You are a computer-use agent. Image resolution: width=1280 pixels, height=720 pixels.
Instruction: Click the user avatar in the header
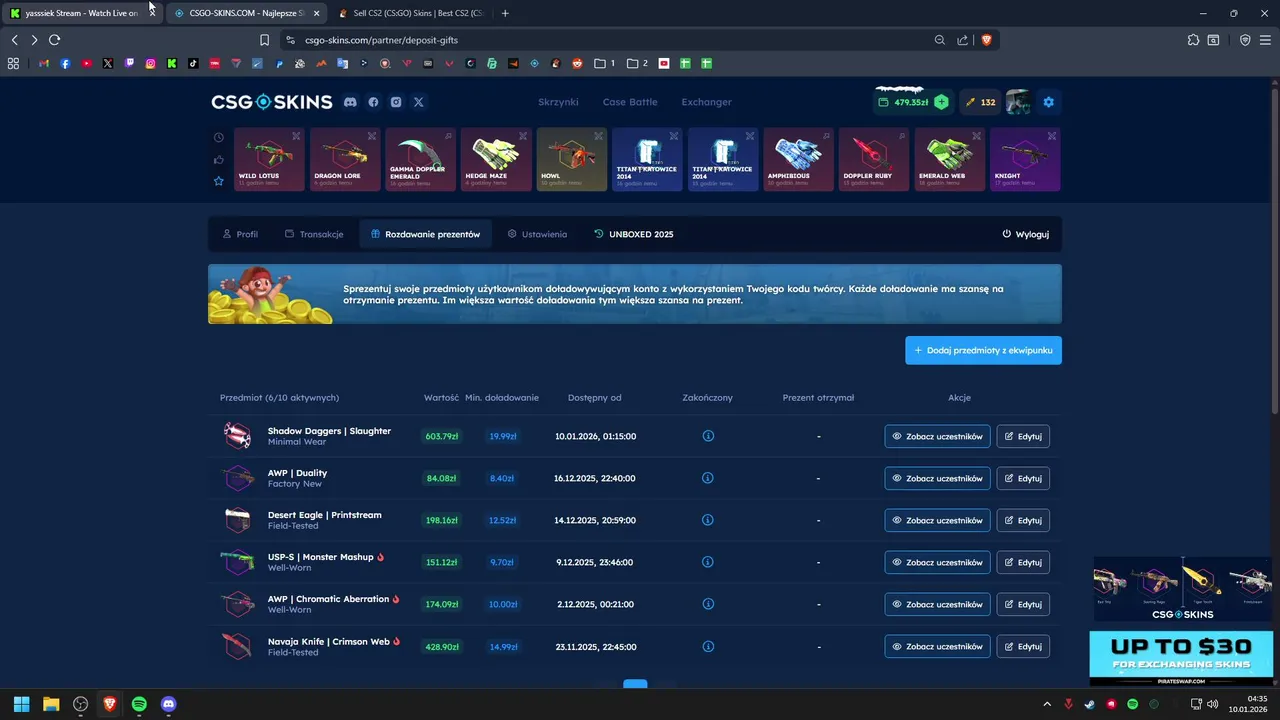tap(1018, 102)
